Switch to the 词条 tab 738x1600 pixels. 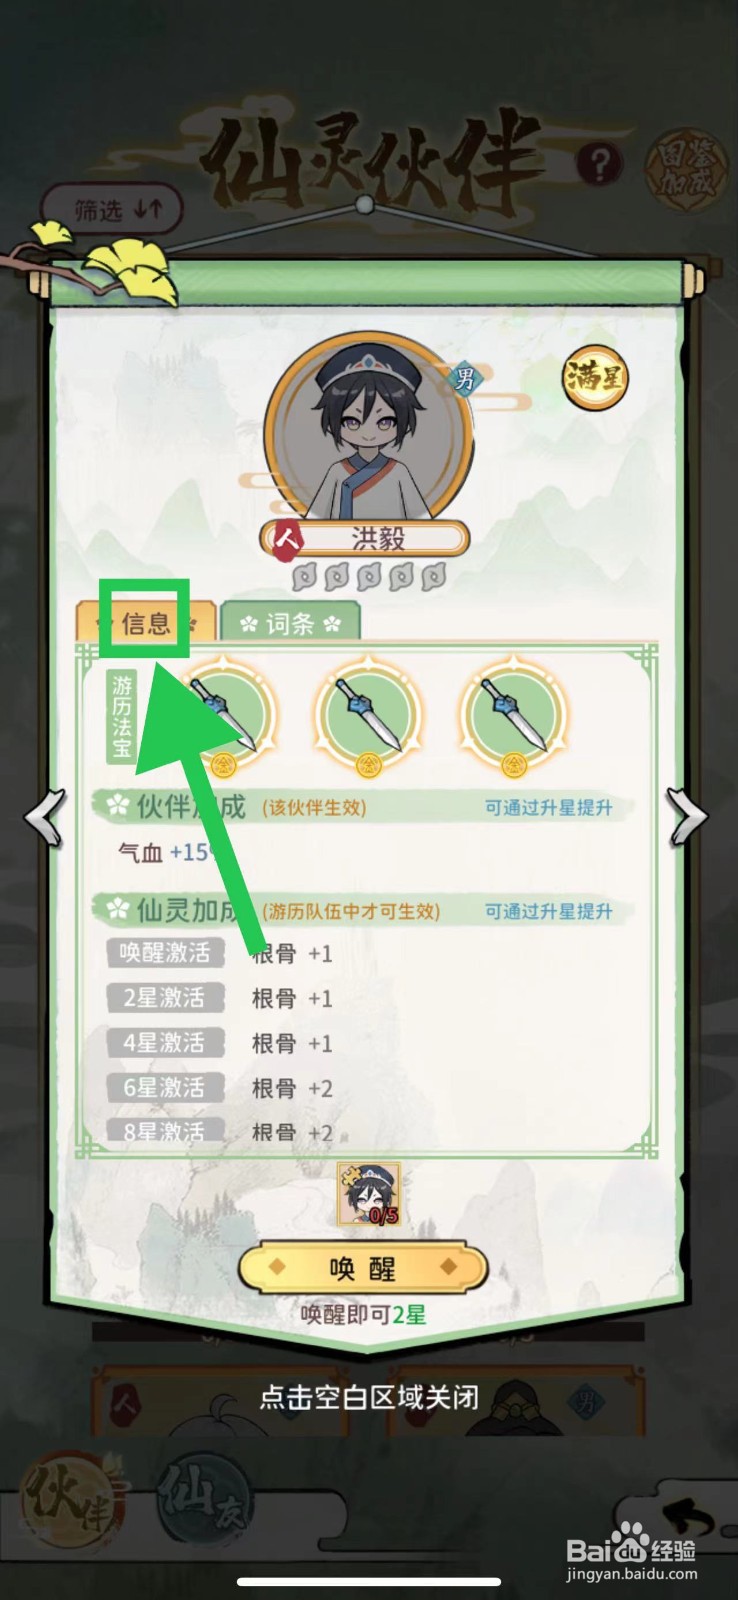(x=290, y=623)
